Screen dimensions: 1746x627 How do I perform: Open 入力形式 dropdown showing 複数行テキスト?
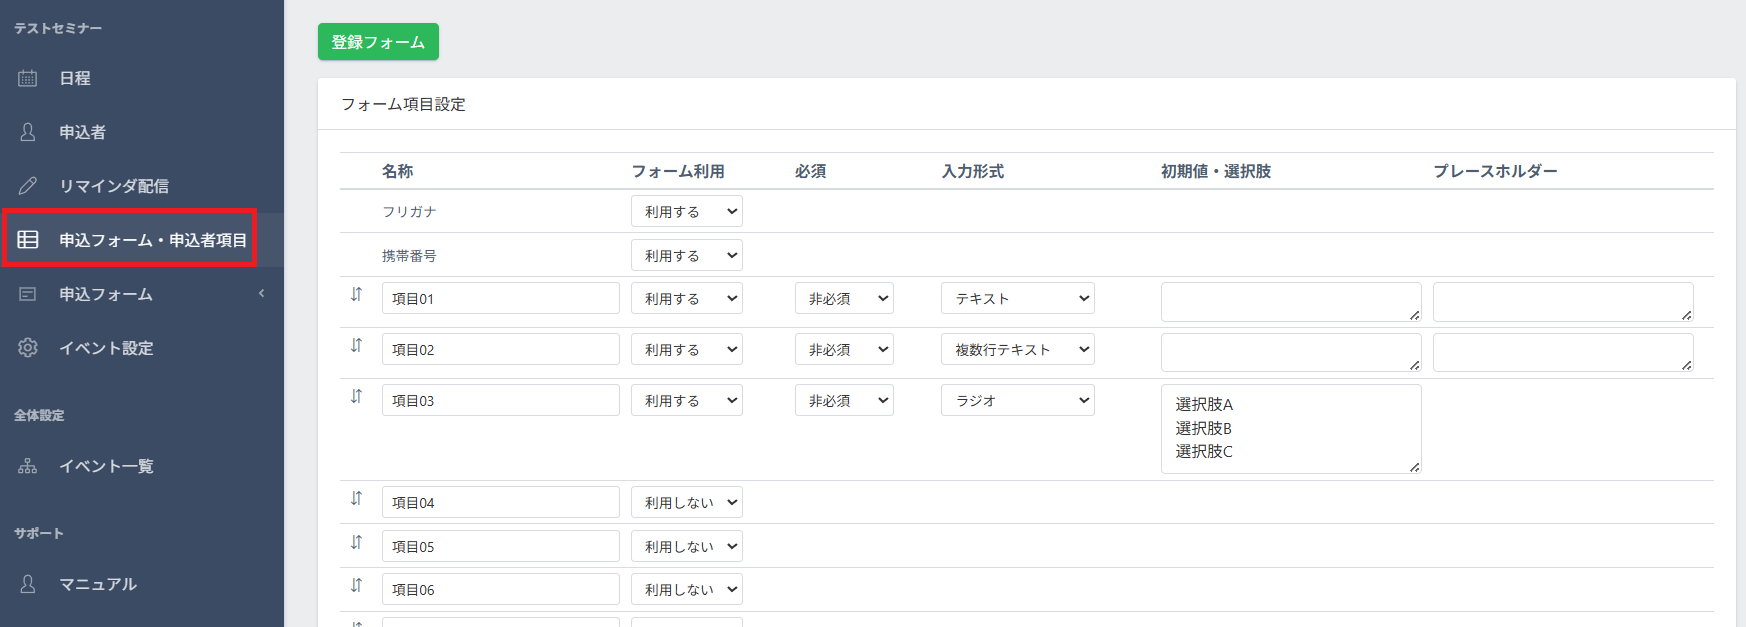[1017, 350]
